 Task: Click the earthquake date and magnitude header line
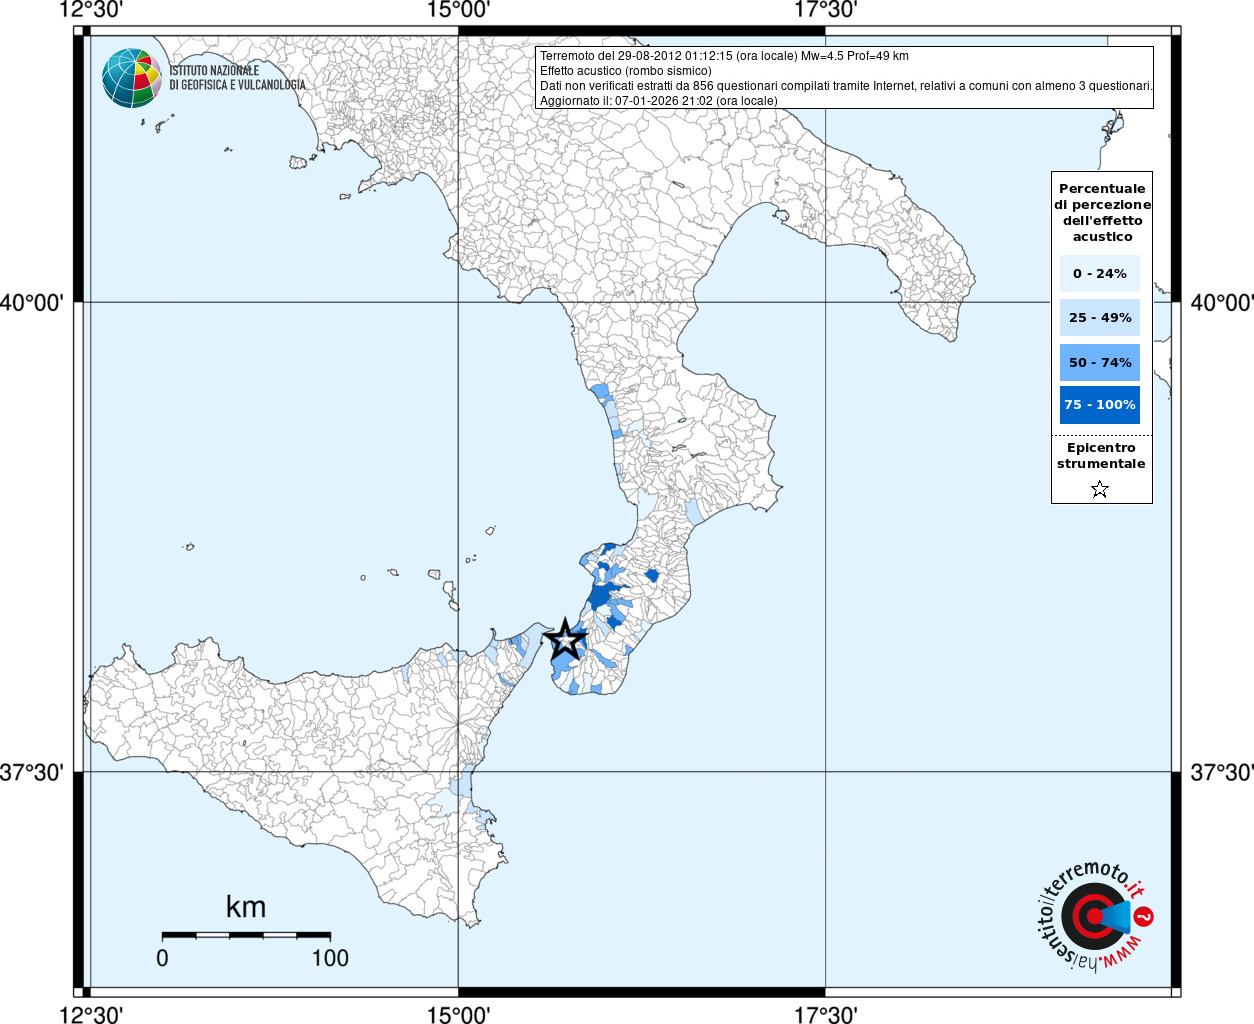click(x=724, y=56)
